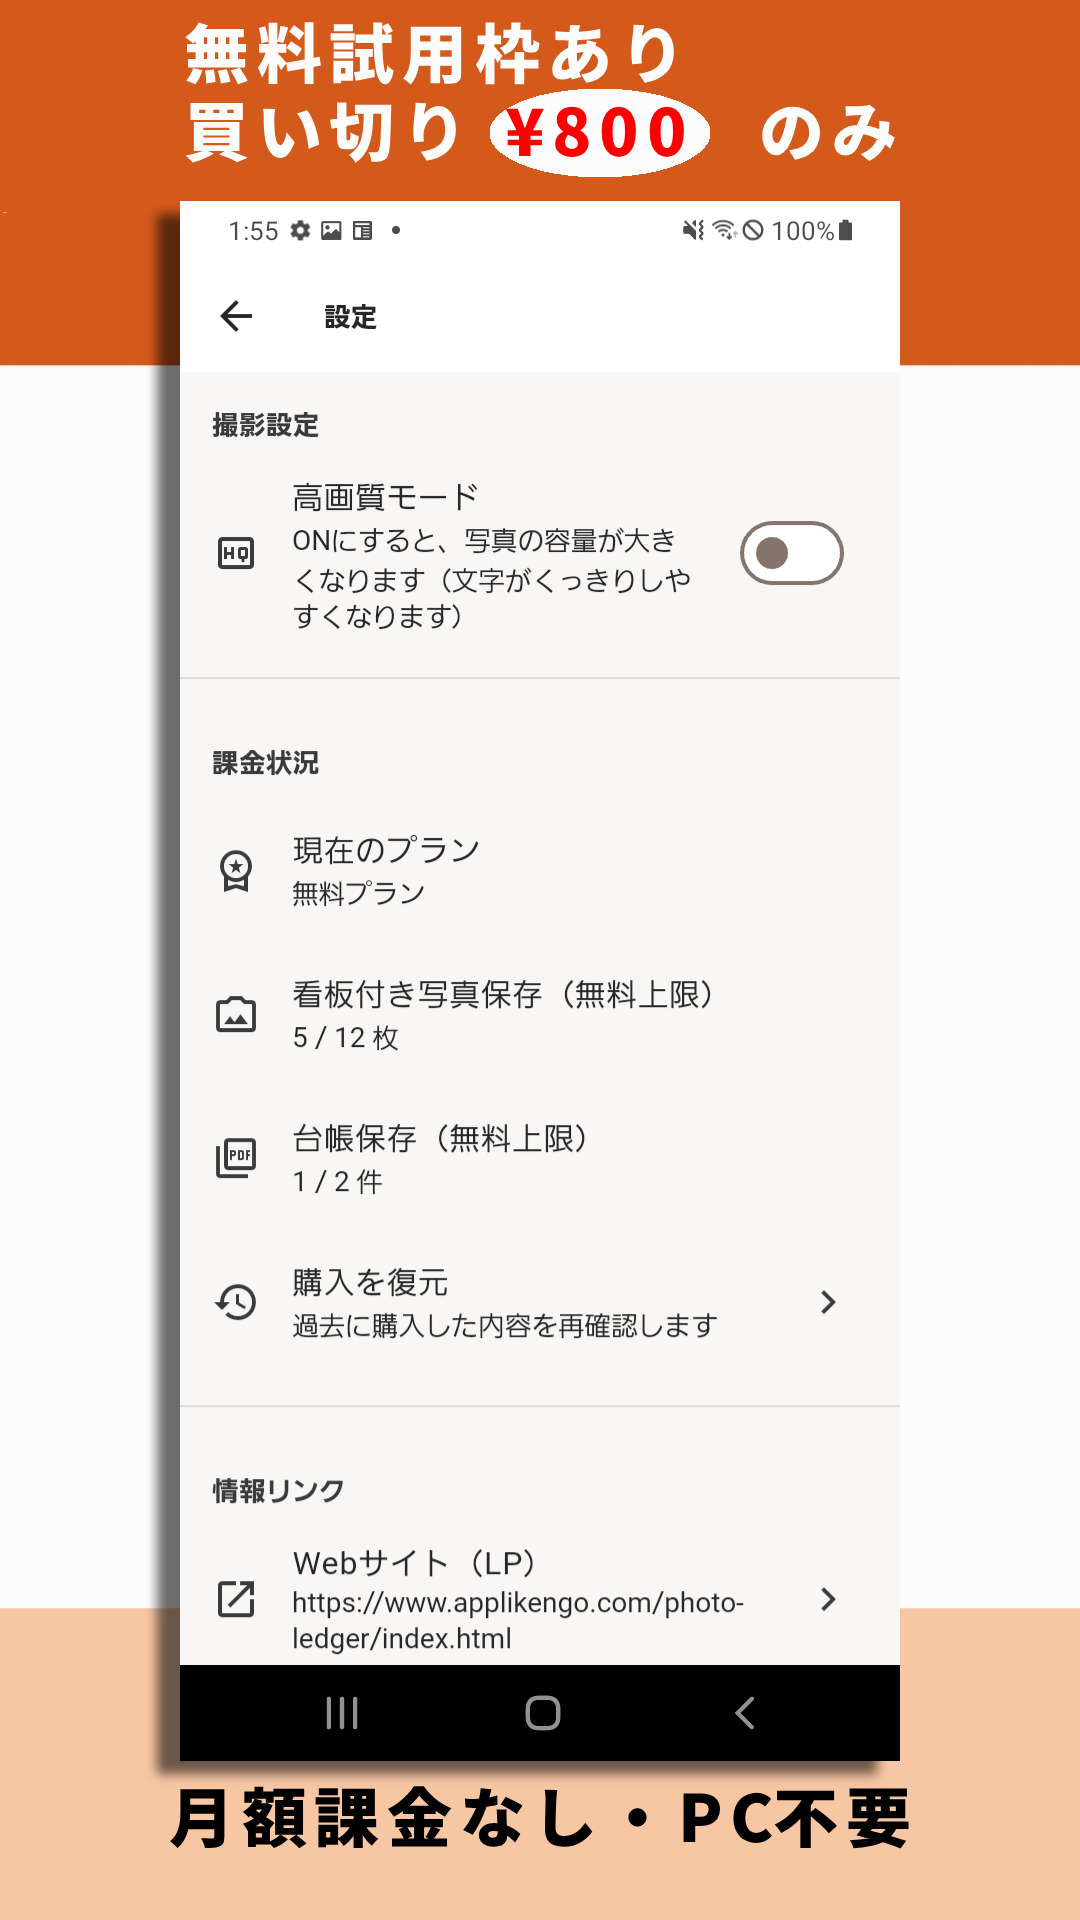
Task: Tap the restore-history clock icon beside 購入を復元
Action: click(235, 1301)
